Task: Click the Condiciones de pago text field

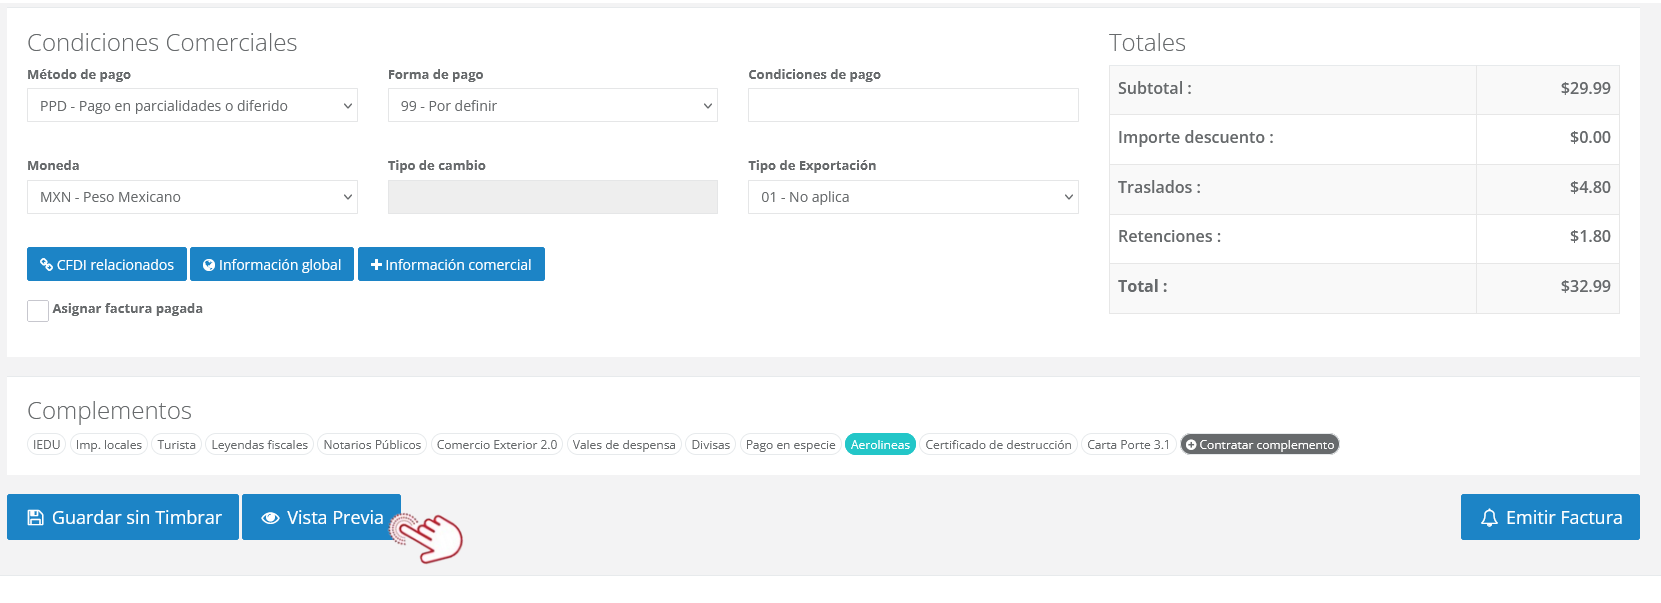Action: pos(913,106)
